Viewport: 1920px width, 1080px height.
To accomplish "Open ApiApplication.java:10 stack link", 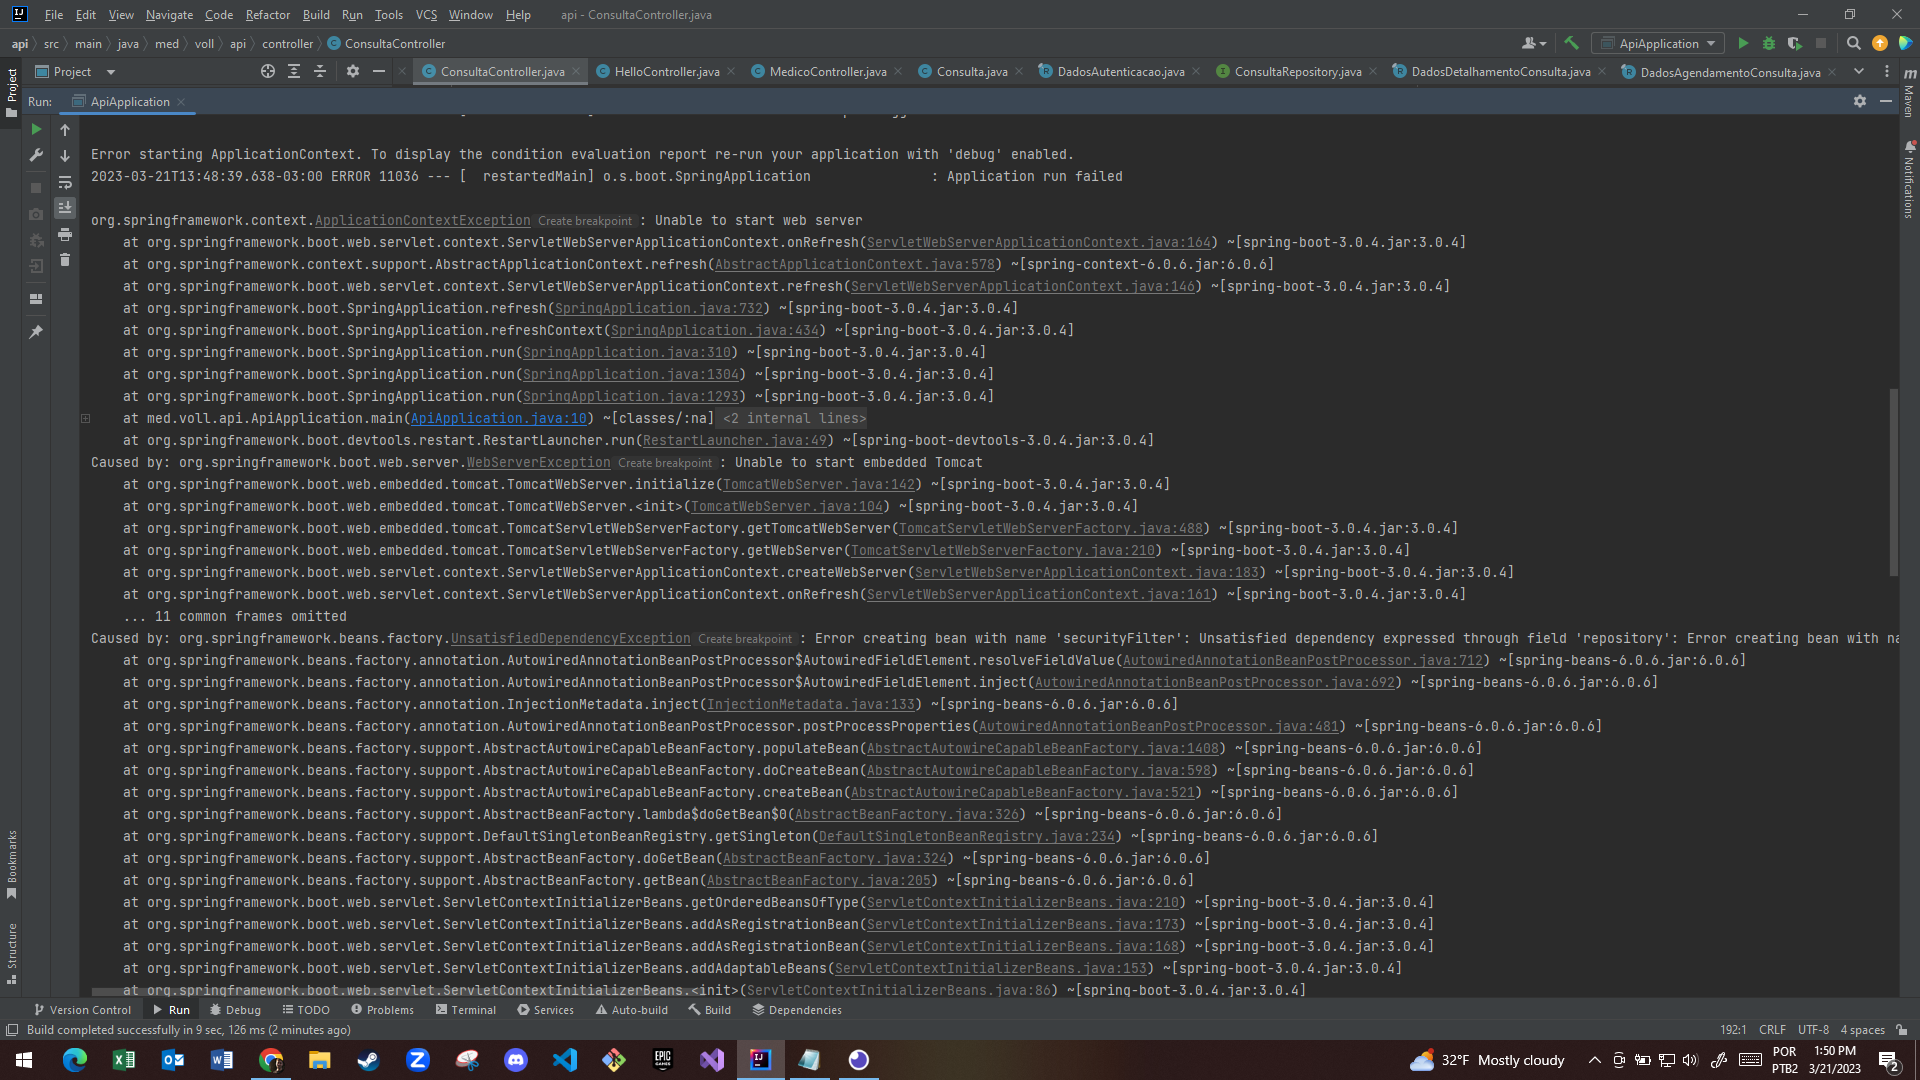I will point(498,418).
